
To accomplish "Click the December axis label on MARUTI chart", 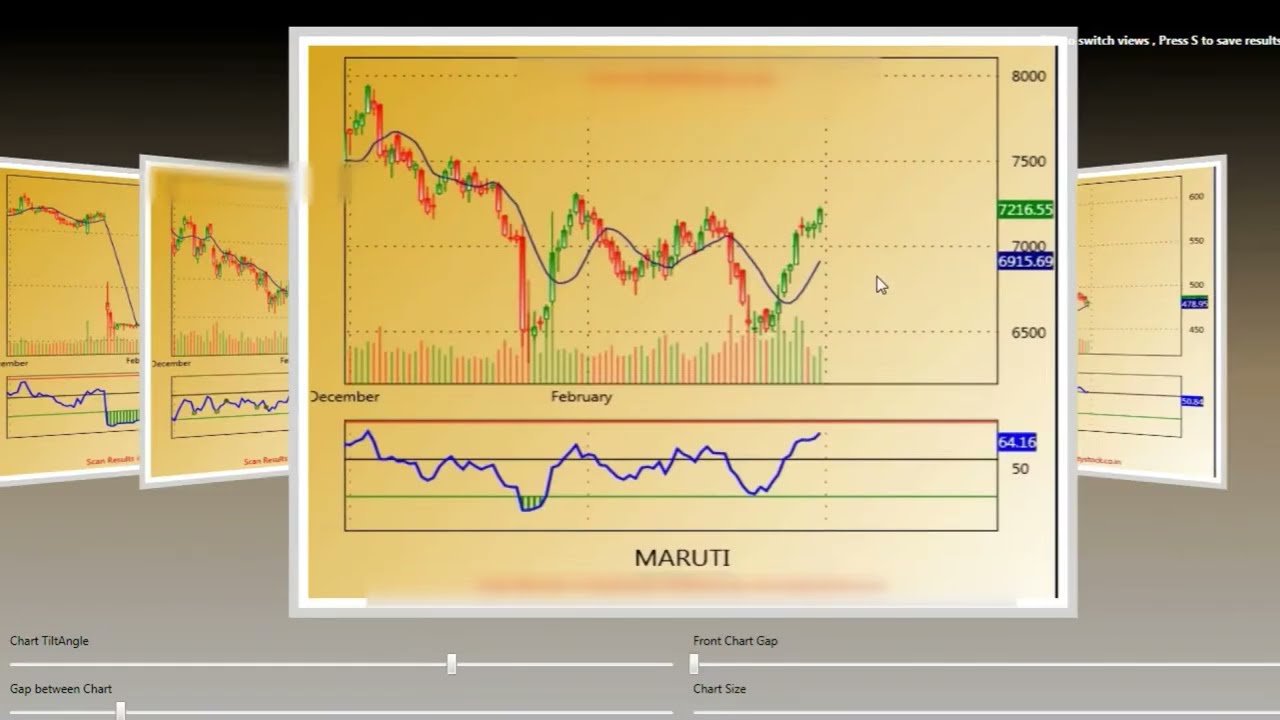I will (x=345, y=397).
